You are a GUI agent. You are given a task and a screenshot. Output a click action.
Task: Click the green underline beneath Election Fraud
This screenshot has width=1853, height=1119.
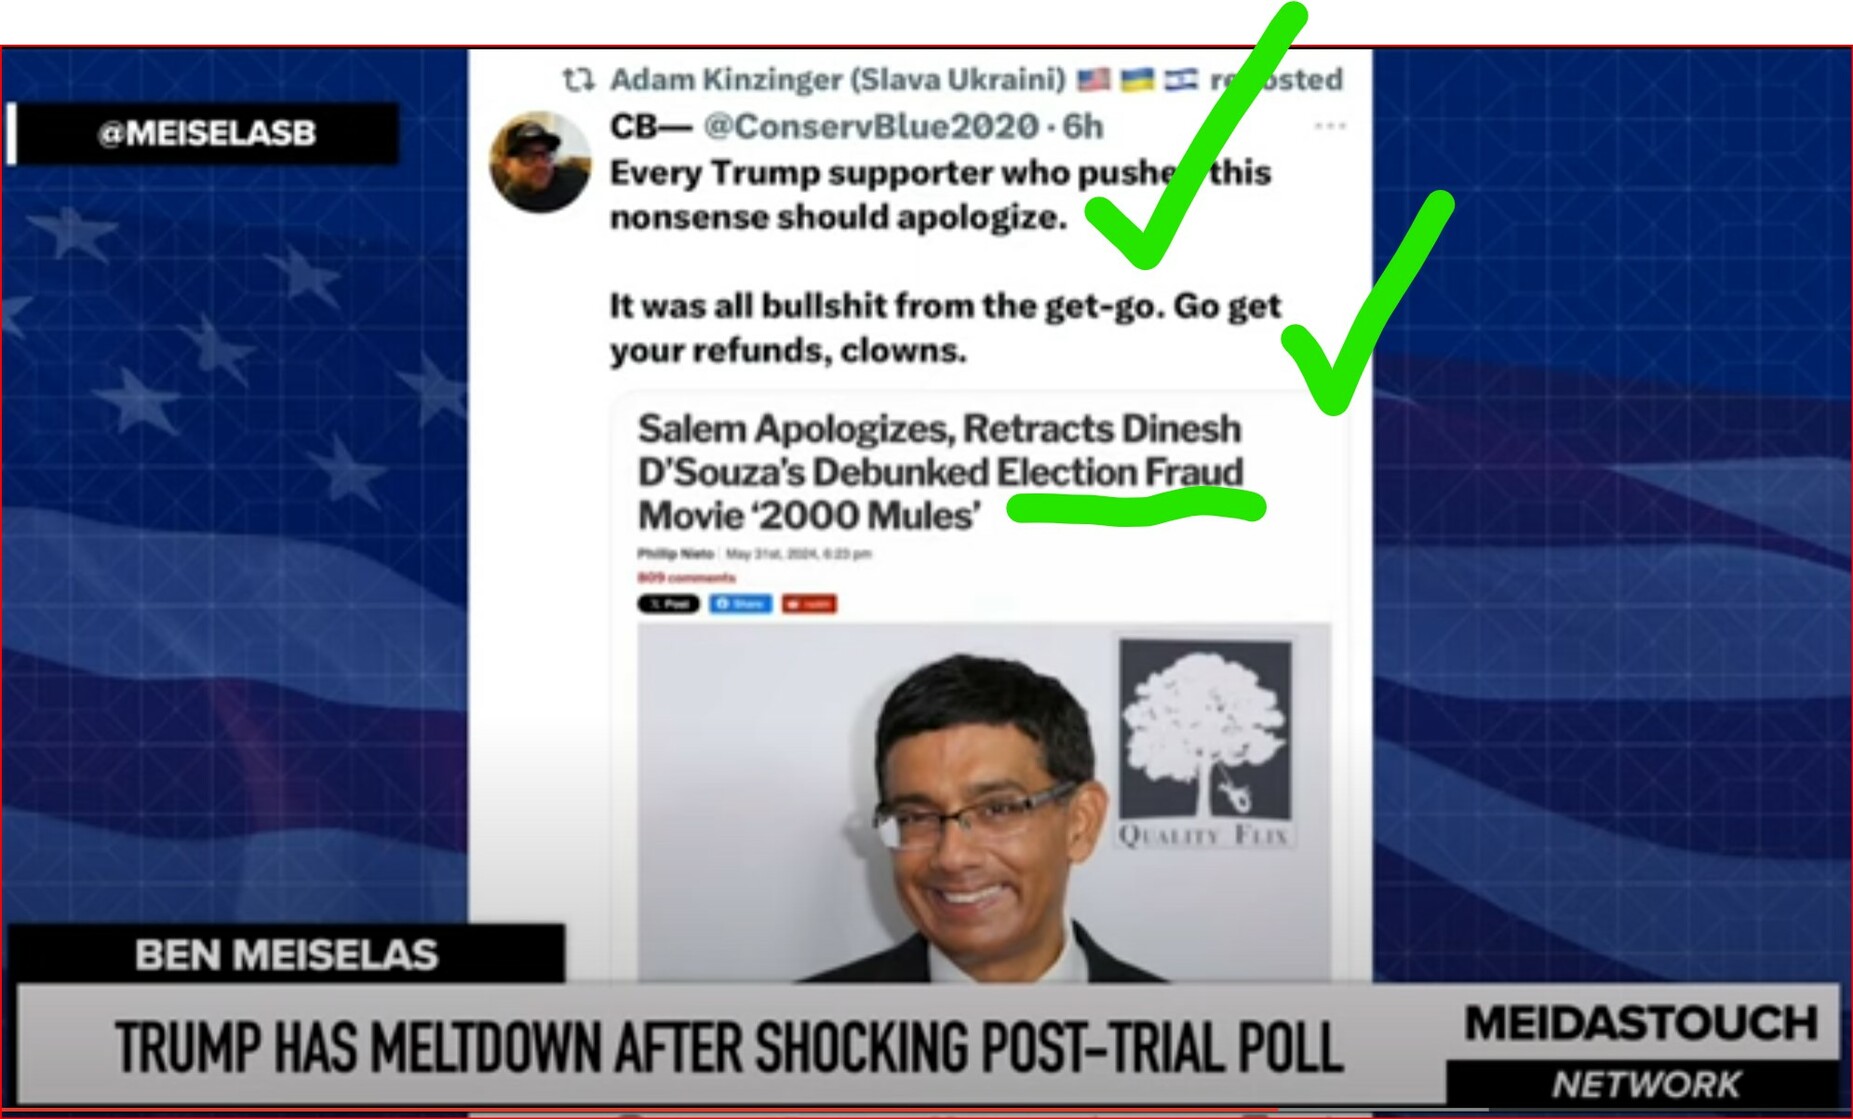click(x=1136, y=506)
